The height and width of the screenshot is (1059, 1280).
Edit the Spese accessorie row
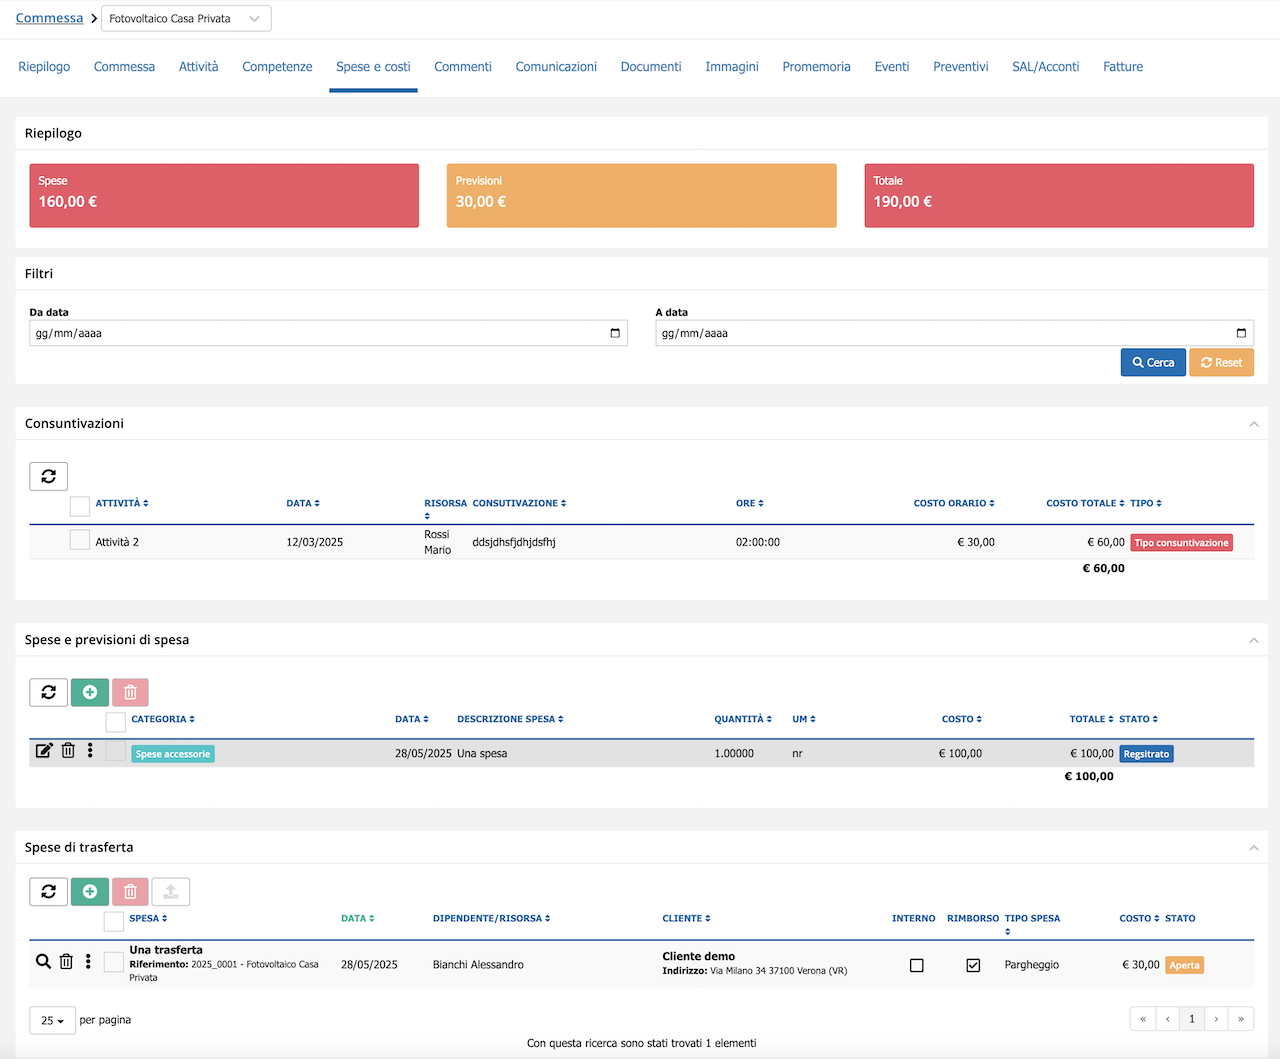tap(44, 750)
